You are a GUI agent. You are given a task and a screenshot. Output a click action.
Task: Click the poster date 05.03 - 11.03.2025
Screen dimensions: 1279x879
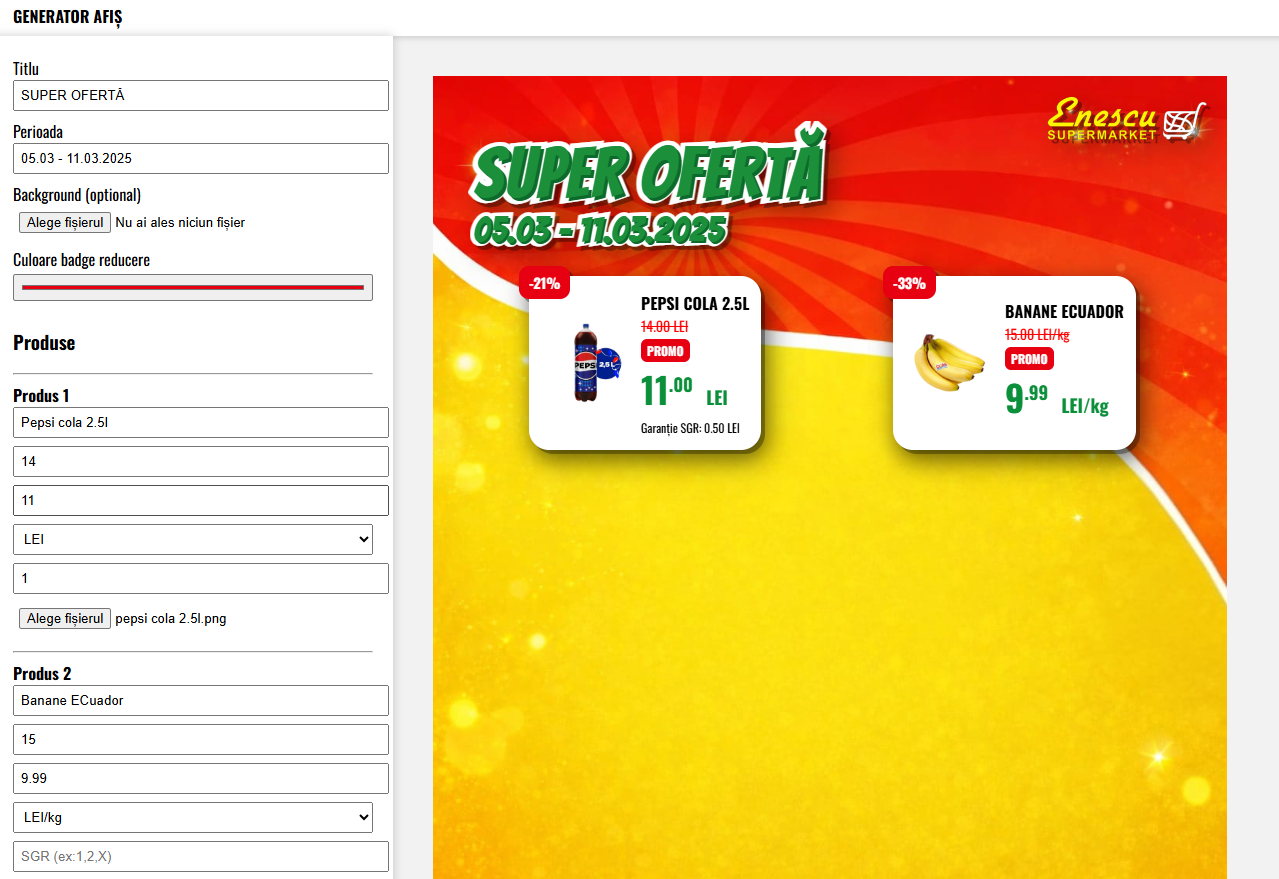599,230
